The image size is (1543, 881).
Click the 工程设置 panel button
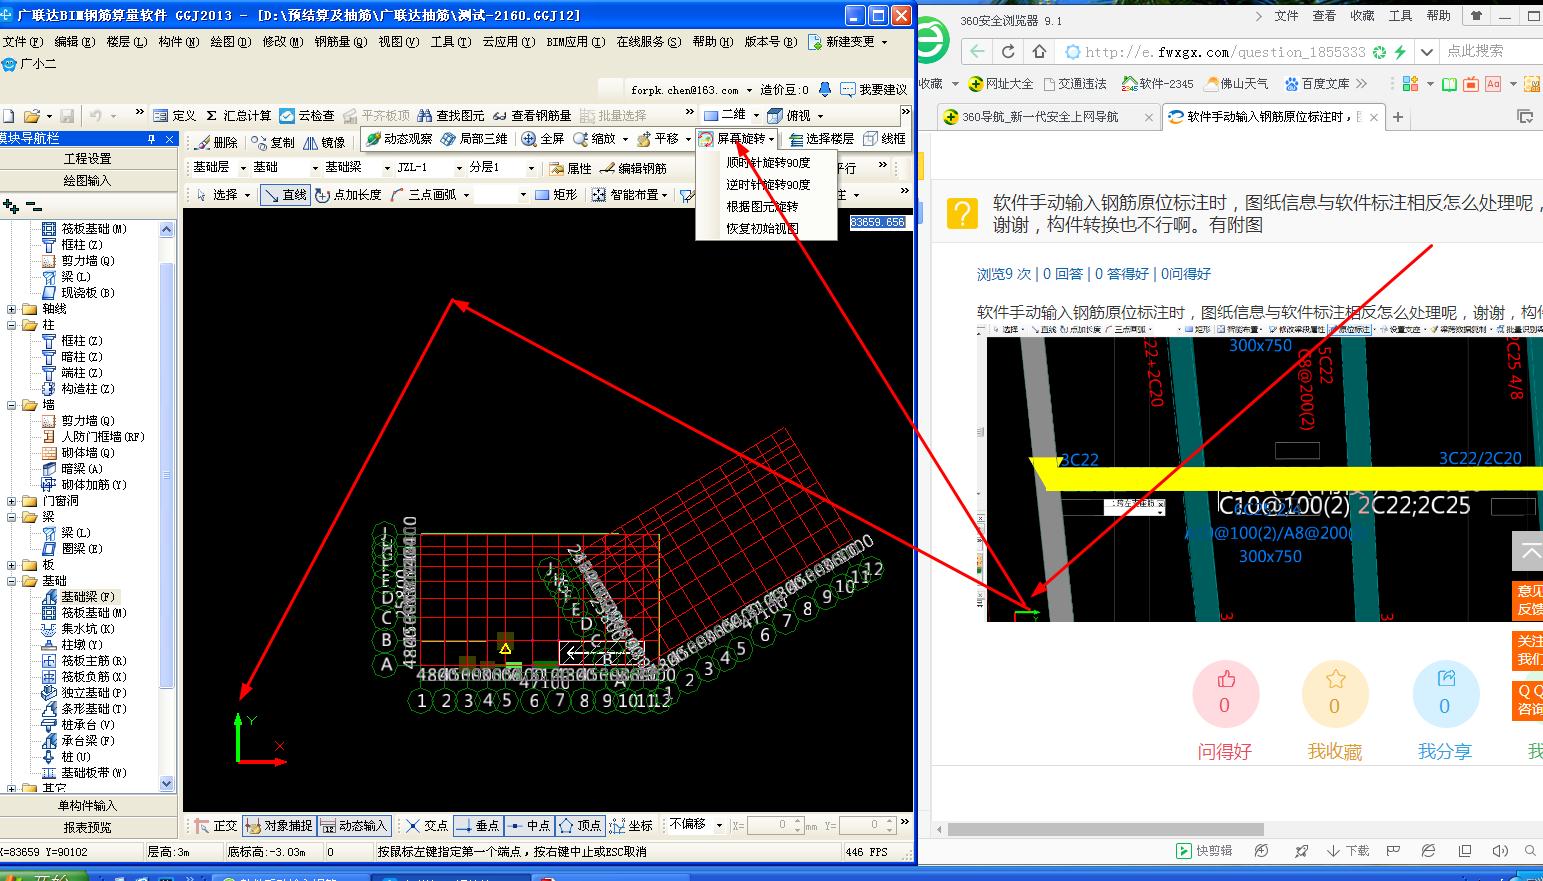87,159
